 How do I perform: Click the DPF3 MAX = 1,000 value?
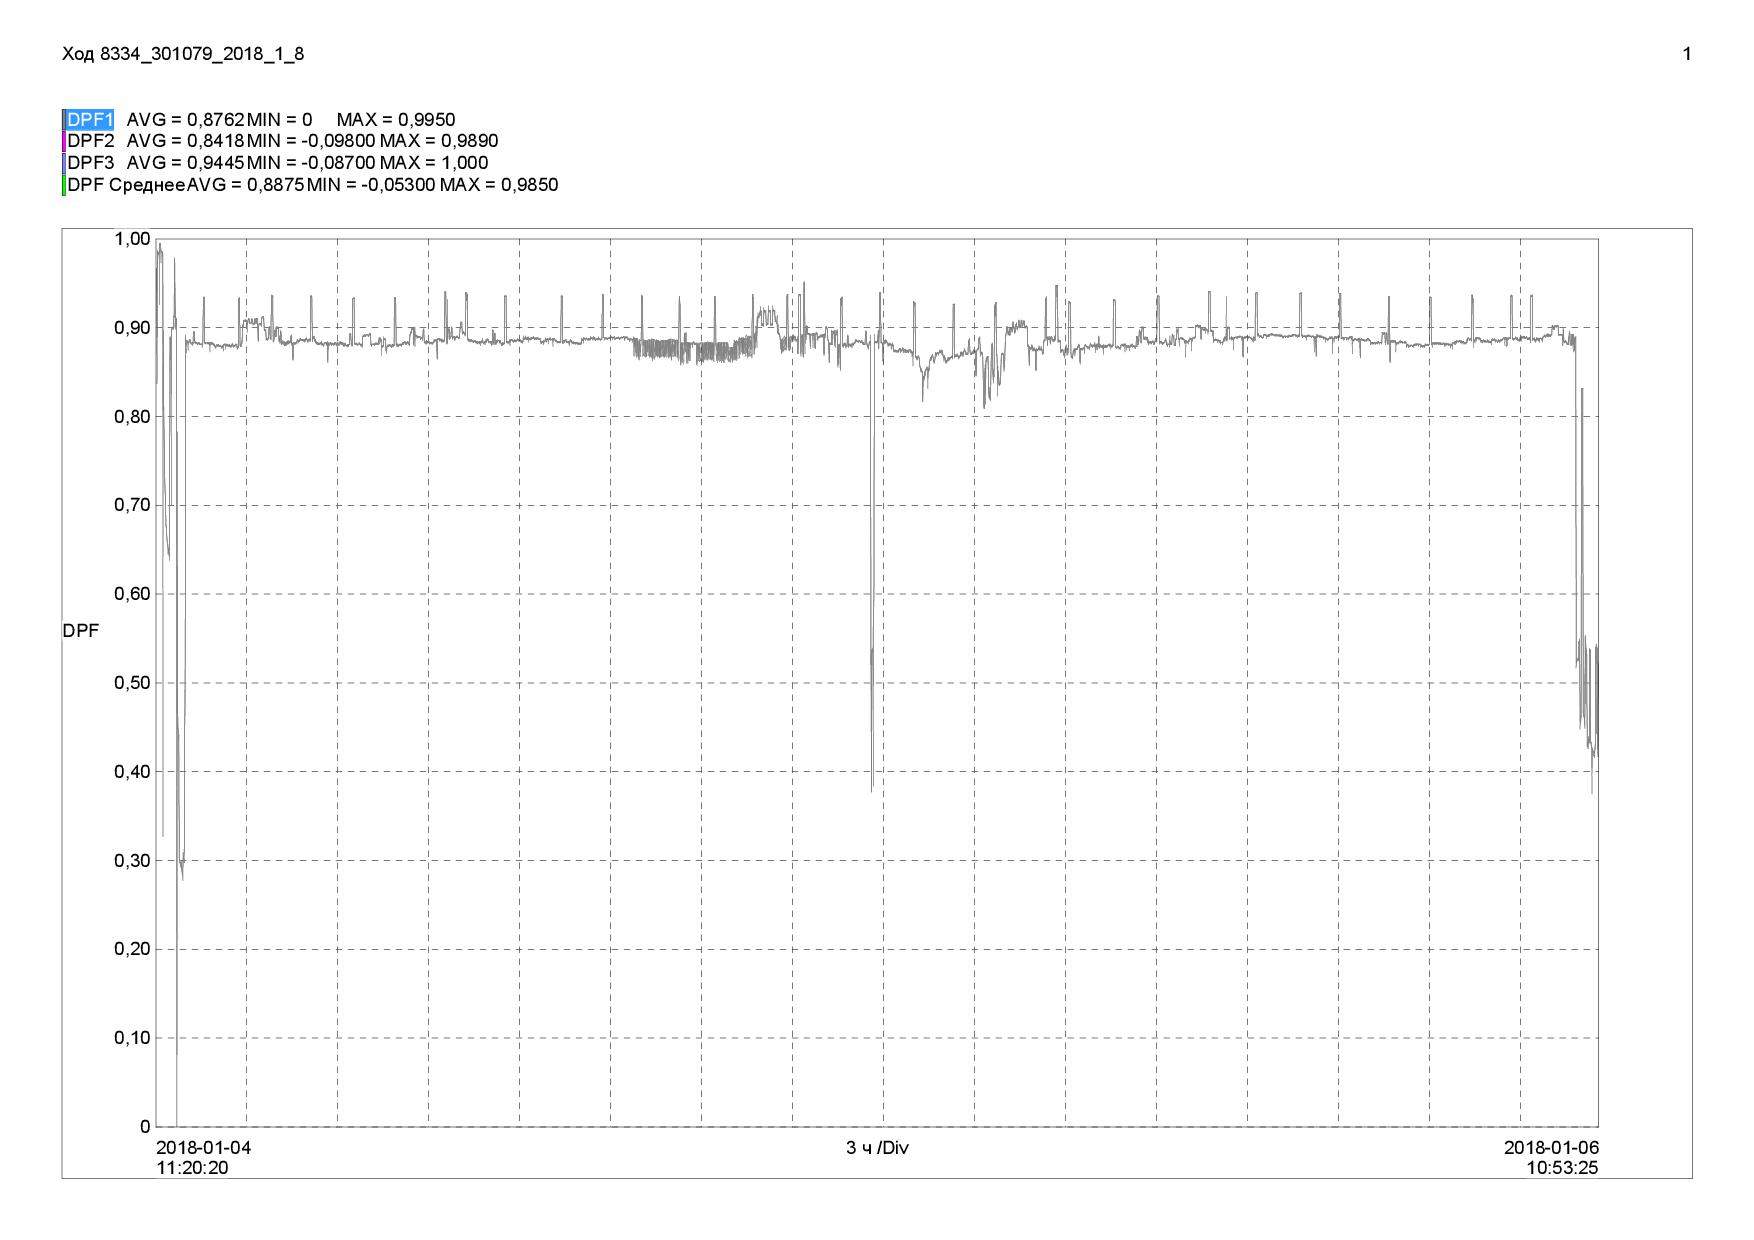[x=434, y=163]
